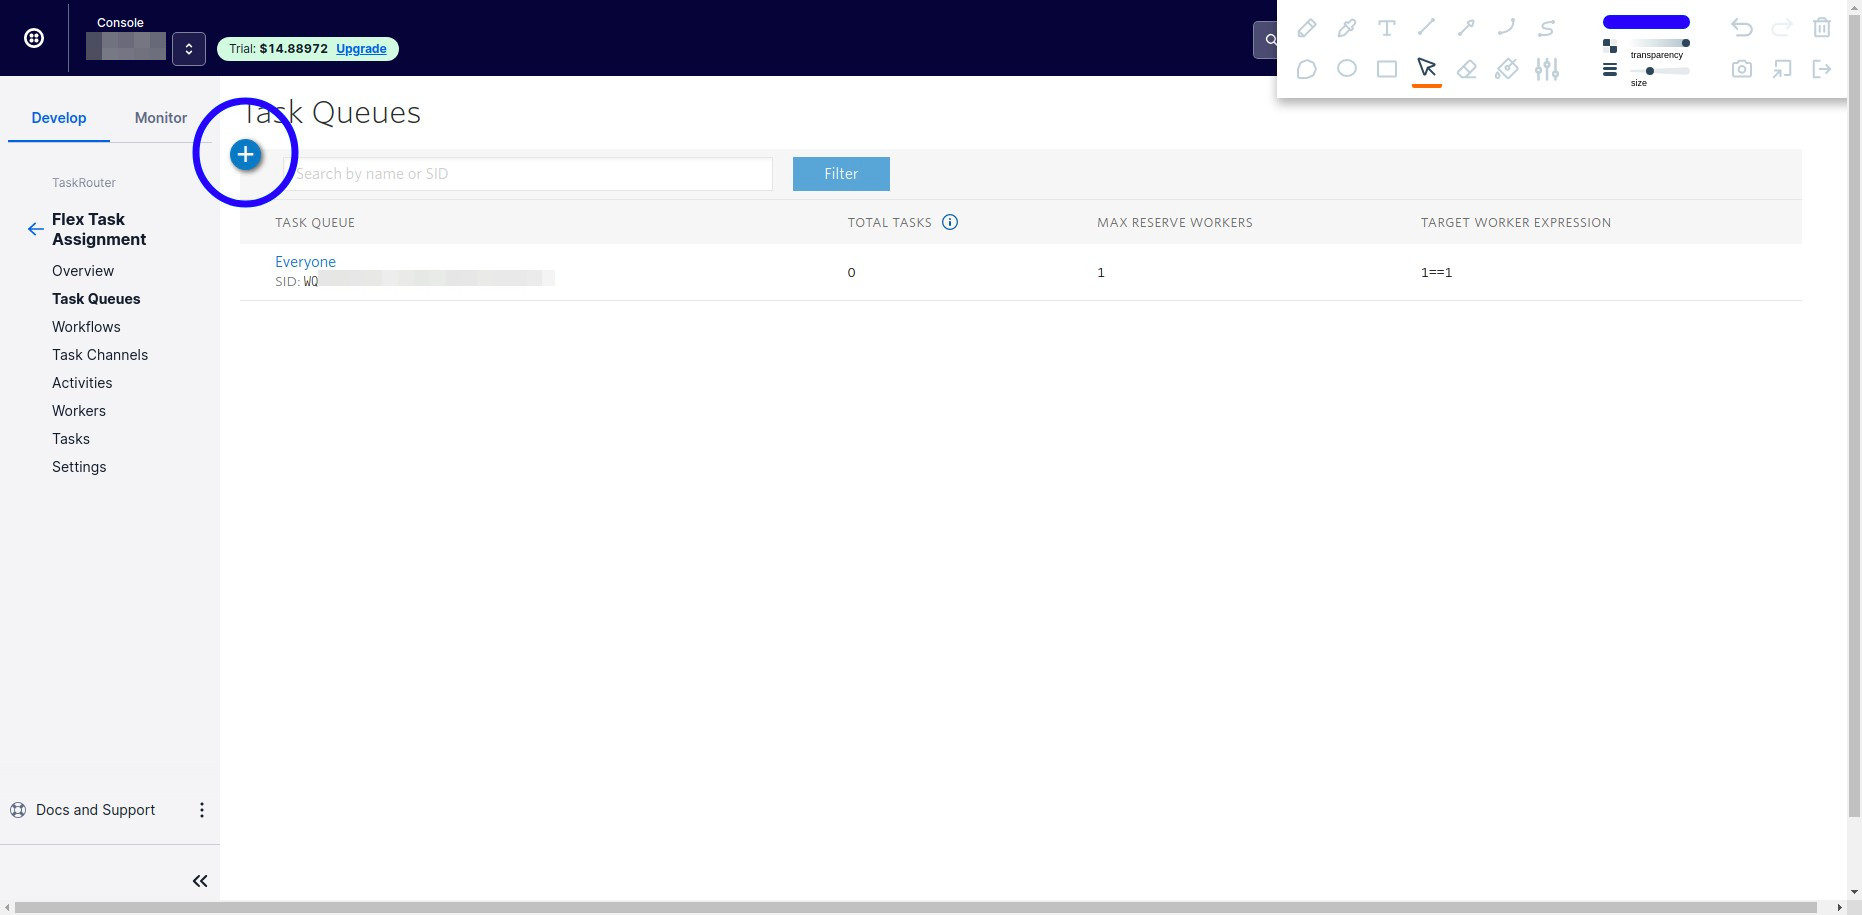1862x915 pixels.
Task: Open Task Channels in the sidebar
Action: click(x=100, y=355)
